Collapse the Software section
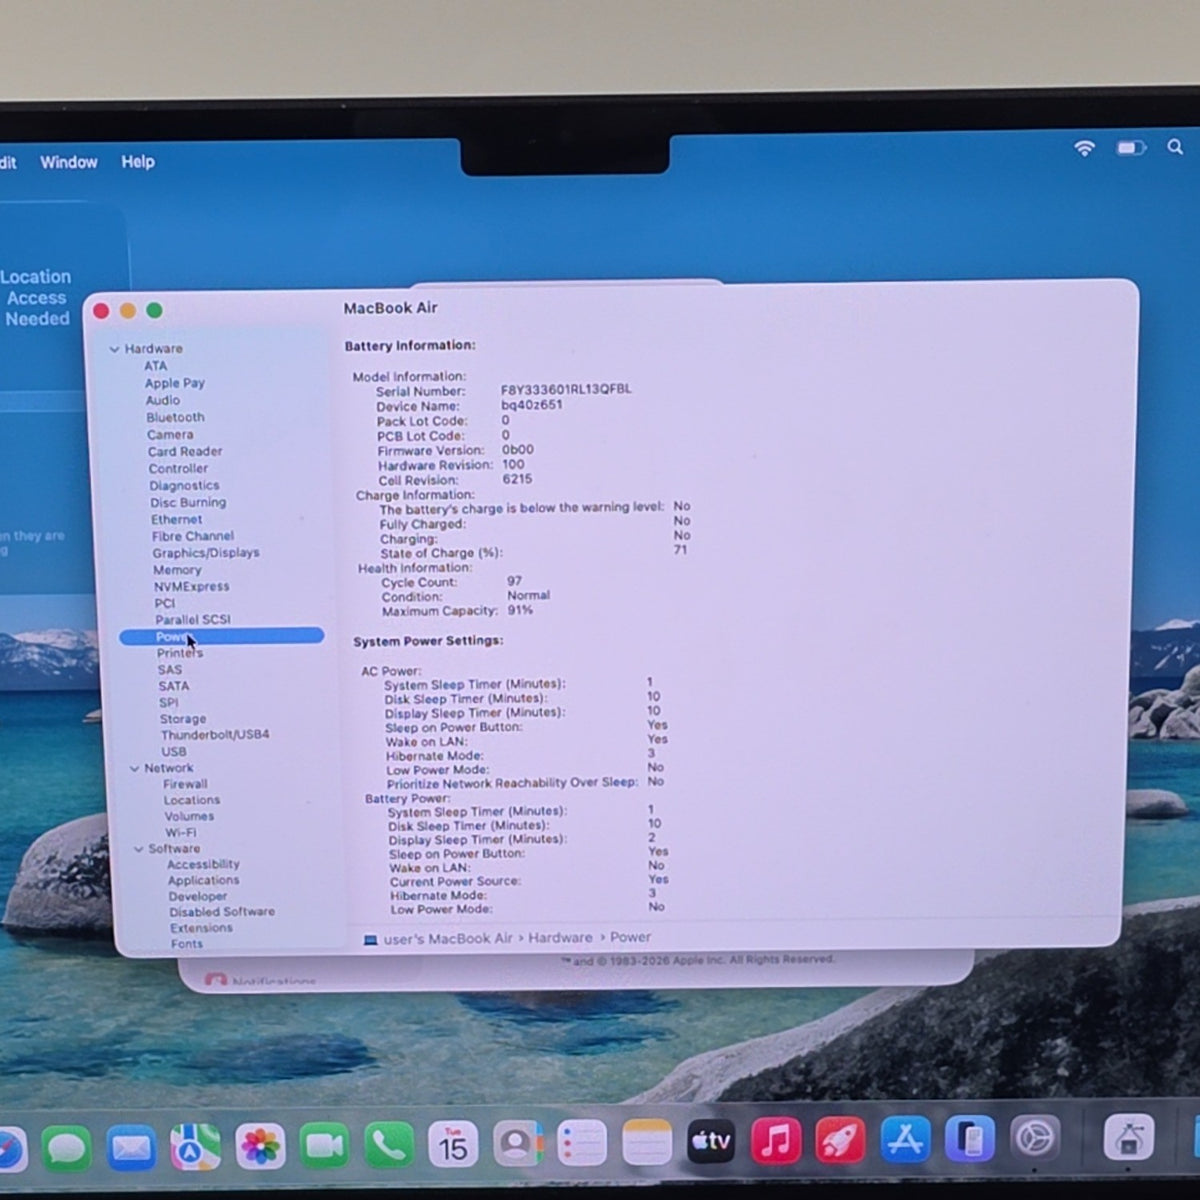Viewport: 1200px width, 1200px height. click(x=139, y=849)
